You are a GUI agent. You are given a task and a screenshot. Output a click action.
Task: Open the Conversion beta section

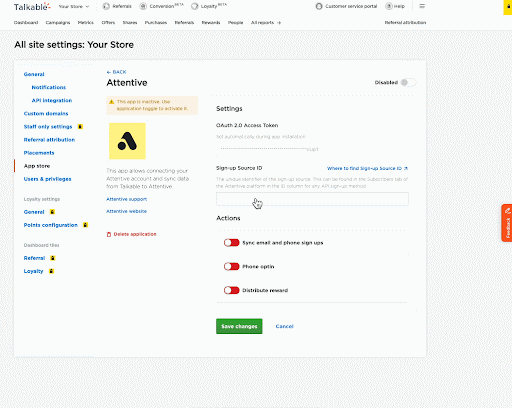(162, 6)
